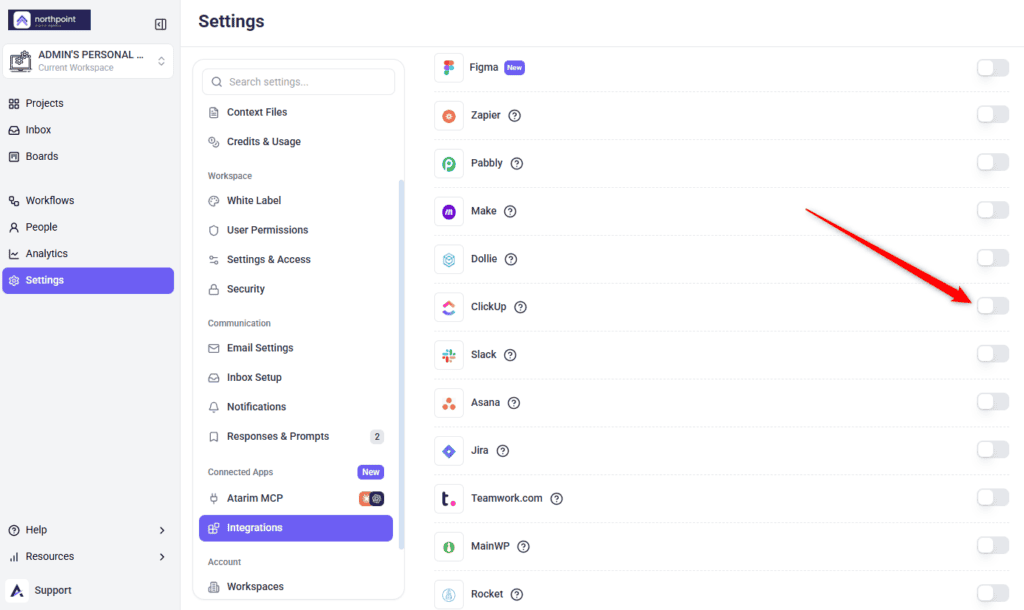This screenshot has width=1024, height=610.
Task: Click the Jira integration logo
Action: tap(449, 451)
